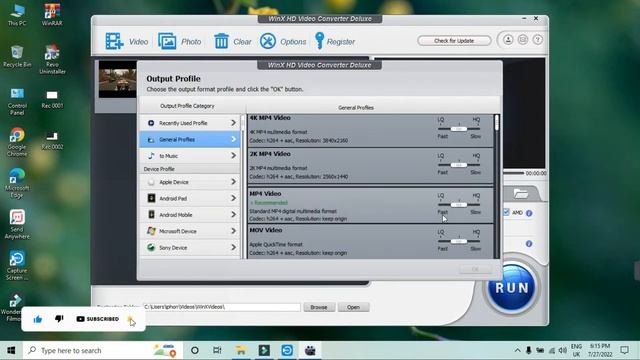Choose 2K MP4 Video profile
The image size is (640, 360).
point(370,166)
